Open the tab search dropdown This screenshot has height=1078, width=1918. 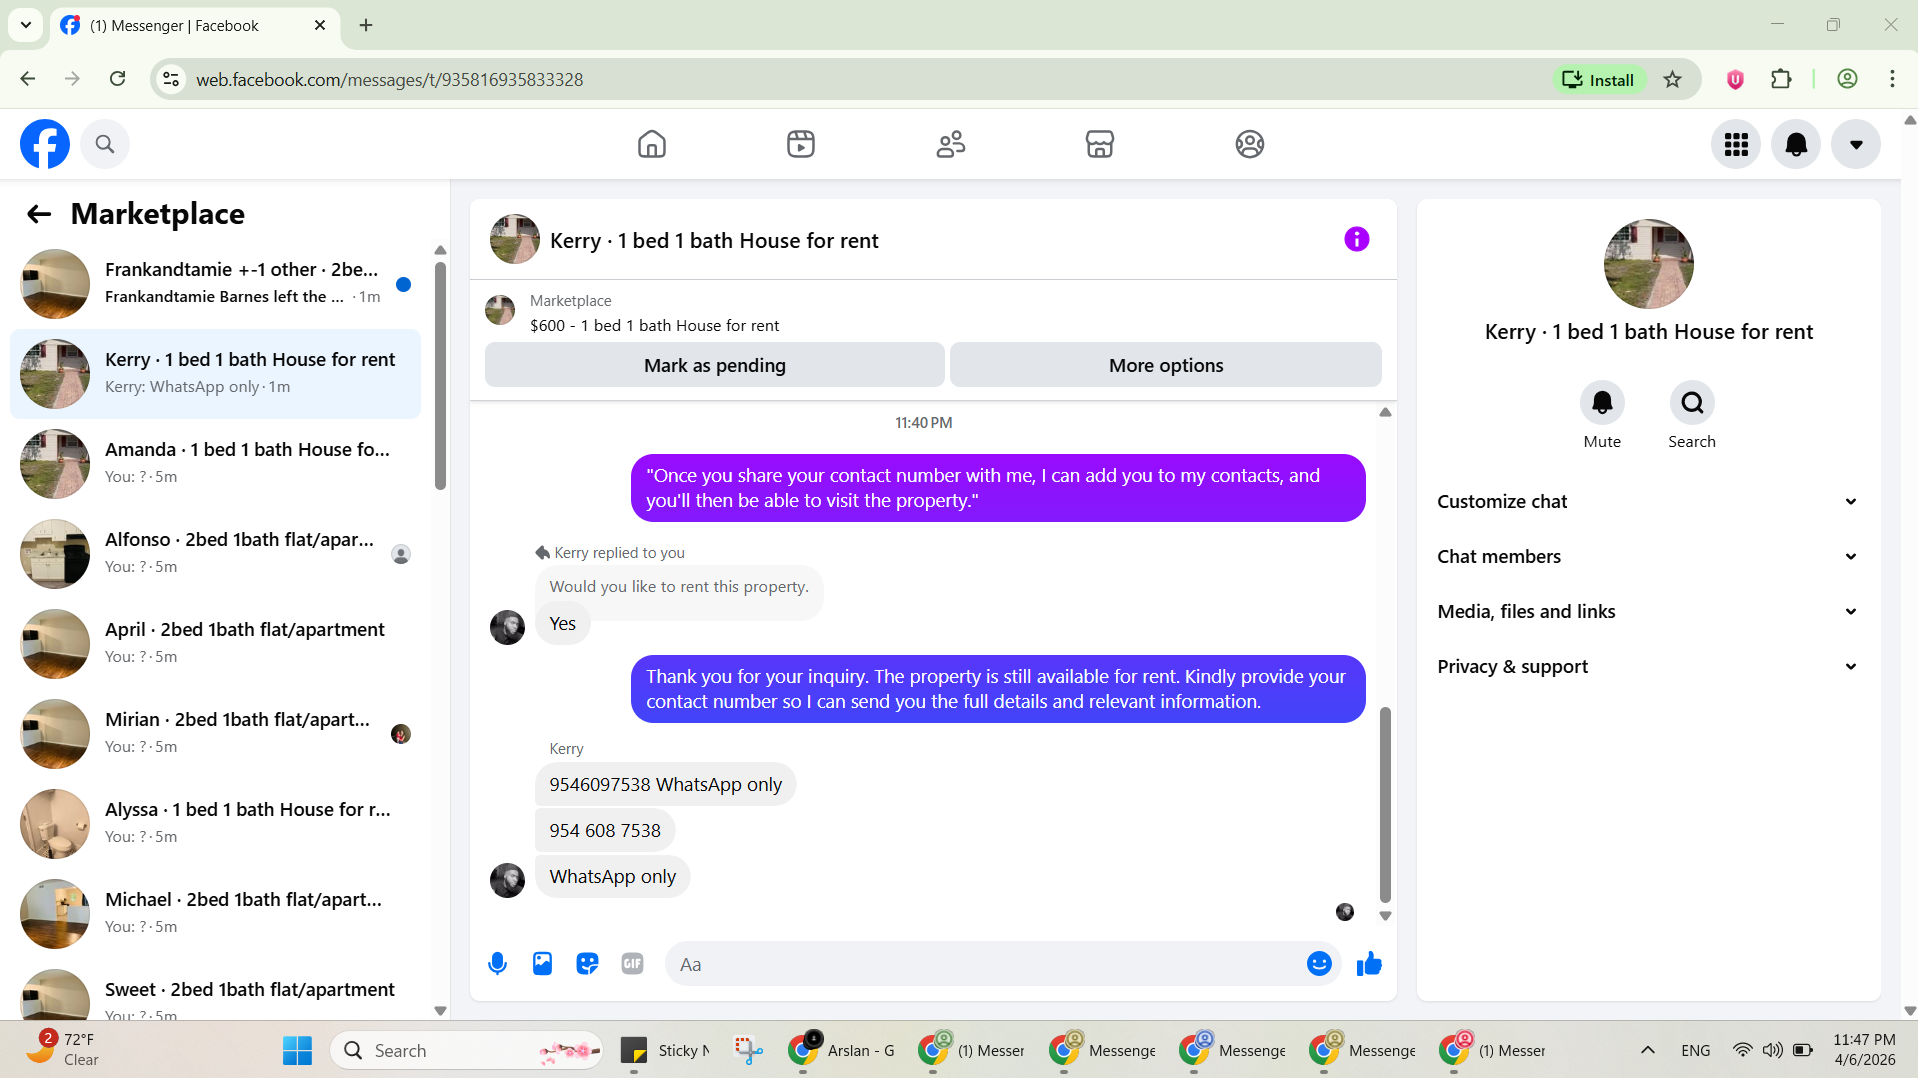click(x=26, y=25)
